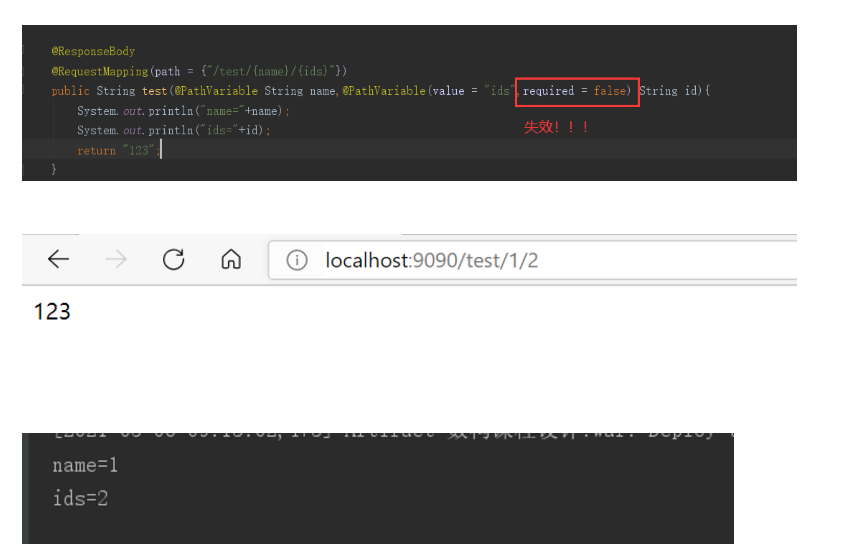This screenshot has height=548, width=862.
Task: Reload the page with refresh icon
Action: tap(174, 259)
